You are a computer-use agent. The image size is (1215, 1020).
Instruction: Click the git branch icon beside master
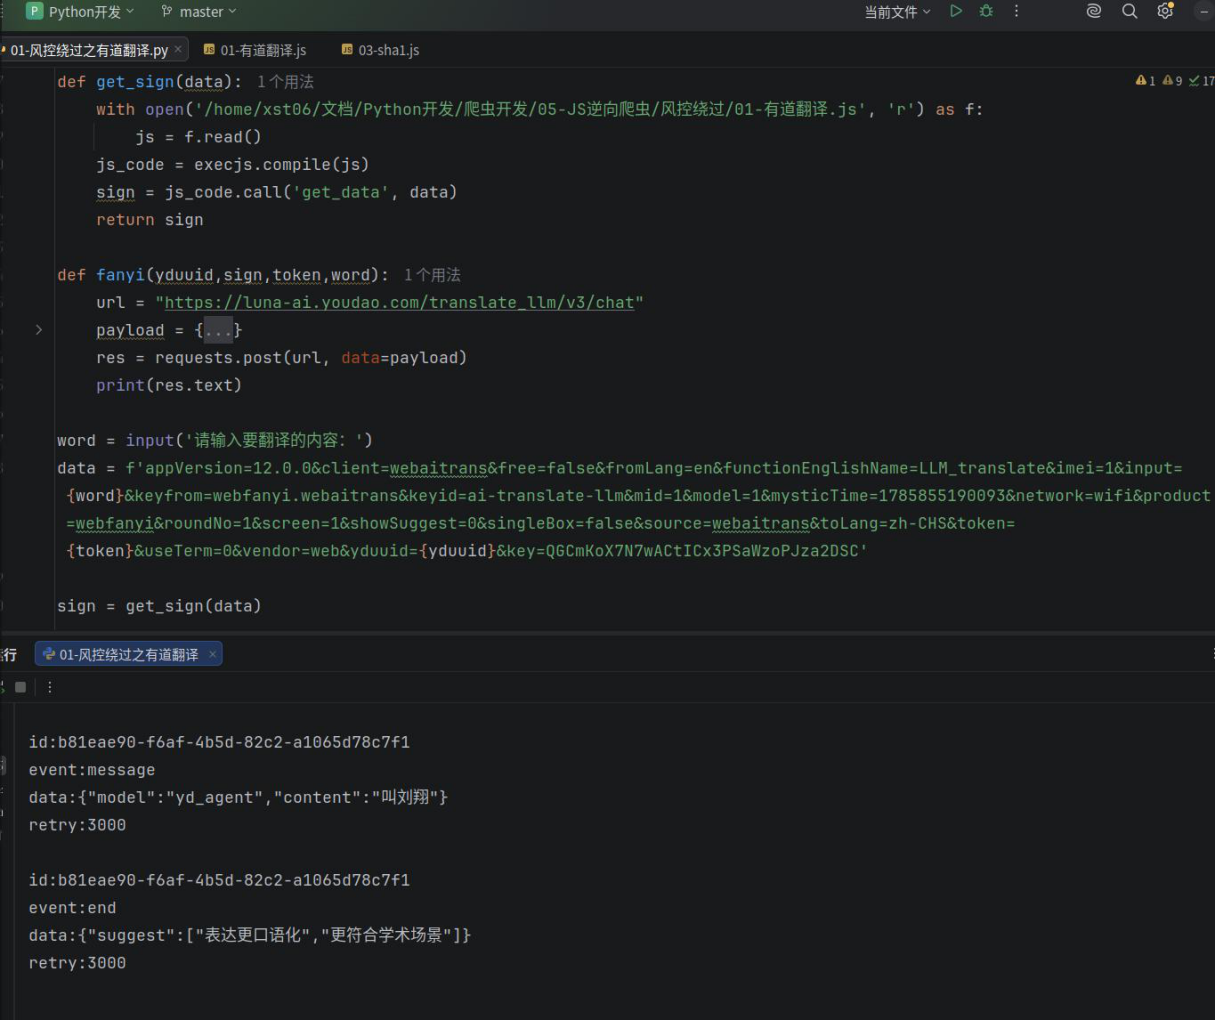pyautogui.click(x=166, y=11)
